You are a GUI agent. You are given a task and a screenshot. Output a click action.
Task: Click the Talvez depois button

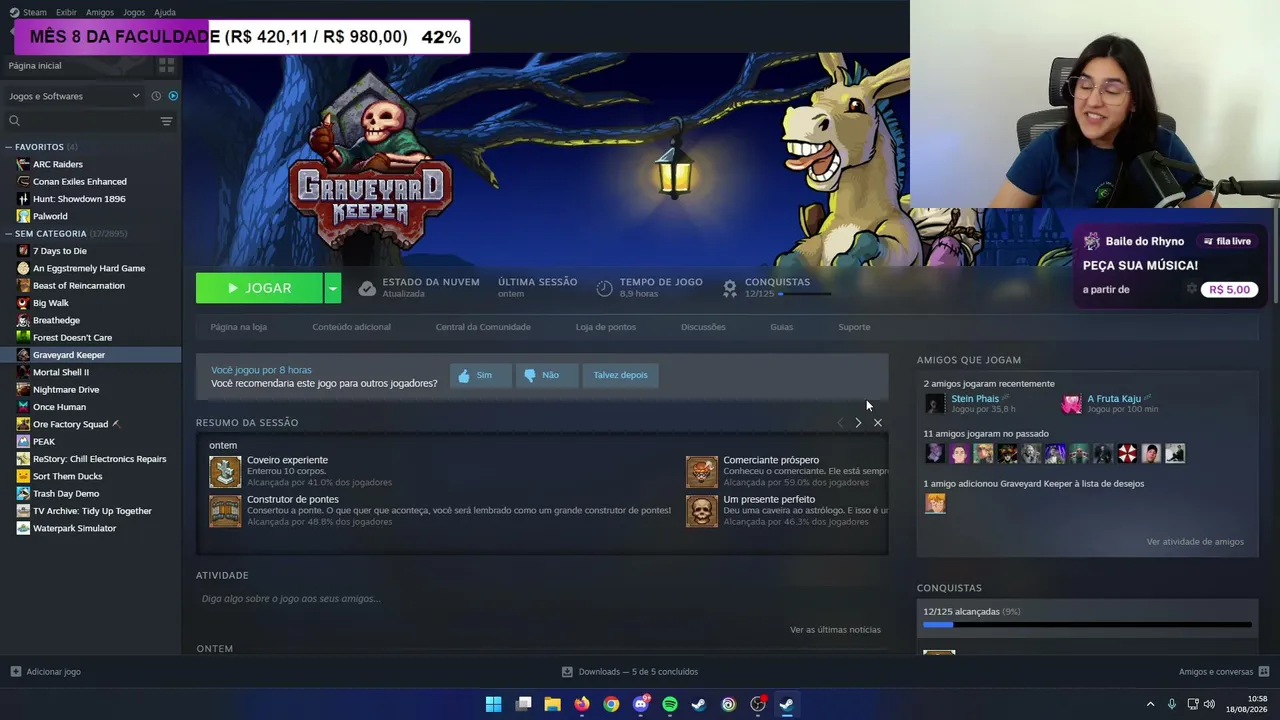point(620,375)
